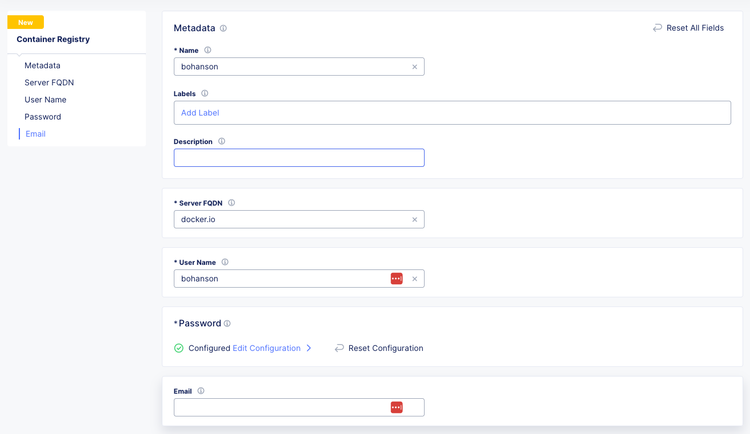The height and width of the screenshot is (434, 750).
Task: Click info icon beside Server FQDN label
Action: [x=231, y=203]
